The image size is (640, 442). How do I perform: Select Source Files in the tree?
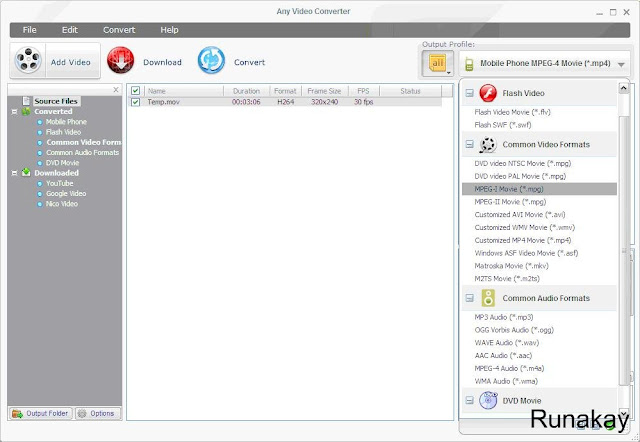[x=56, y=101]
